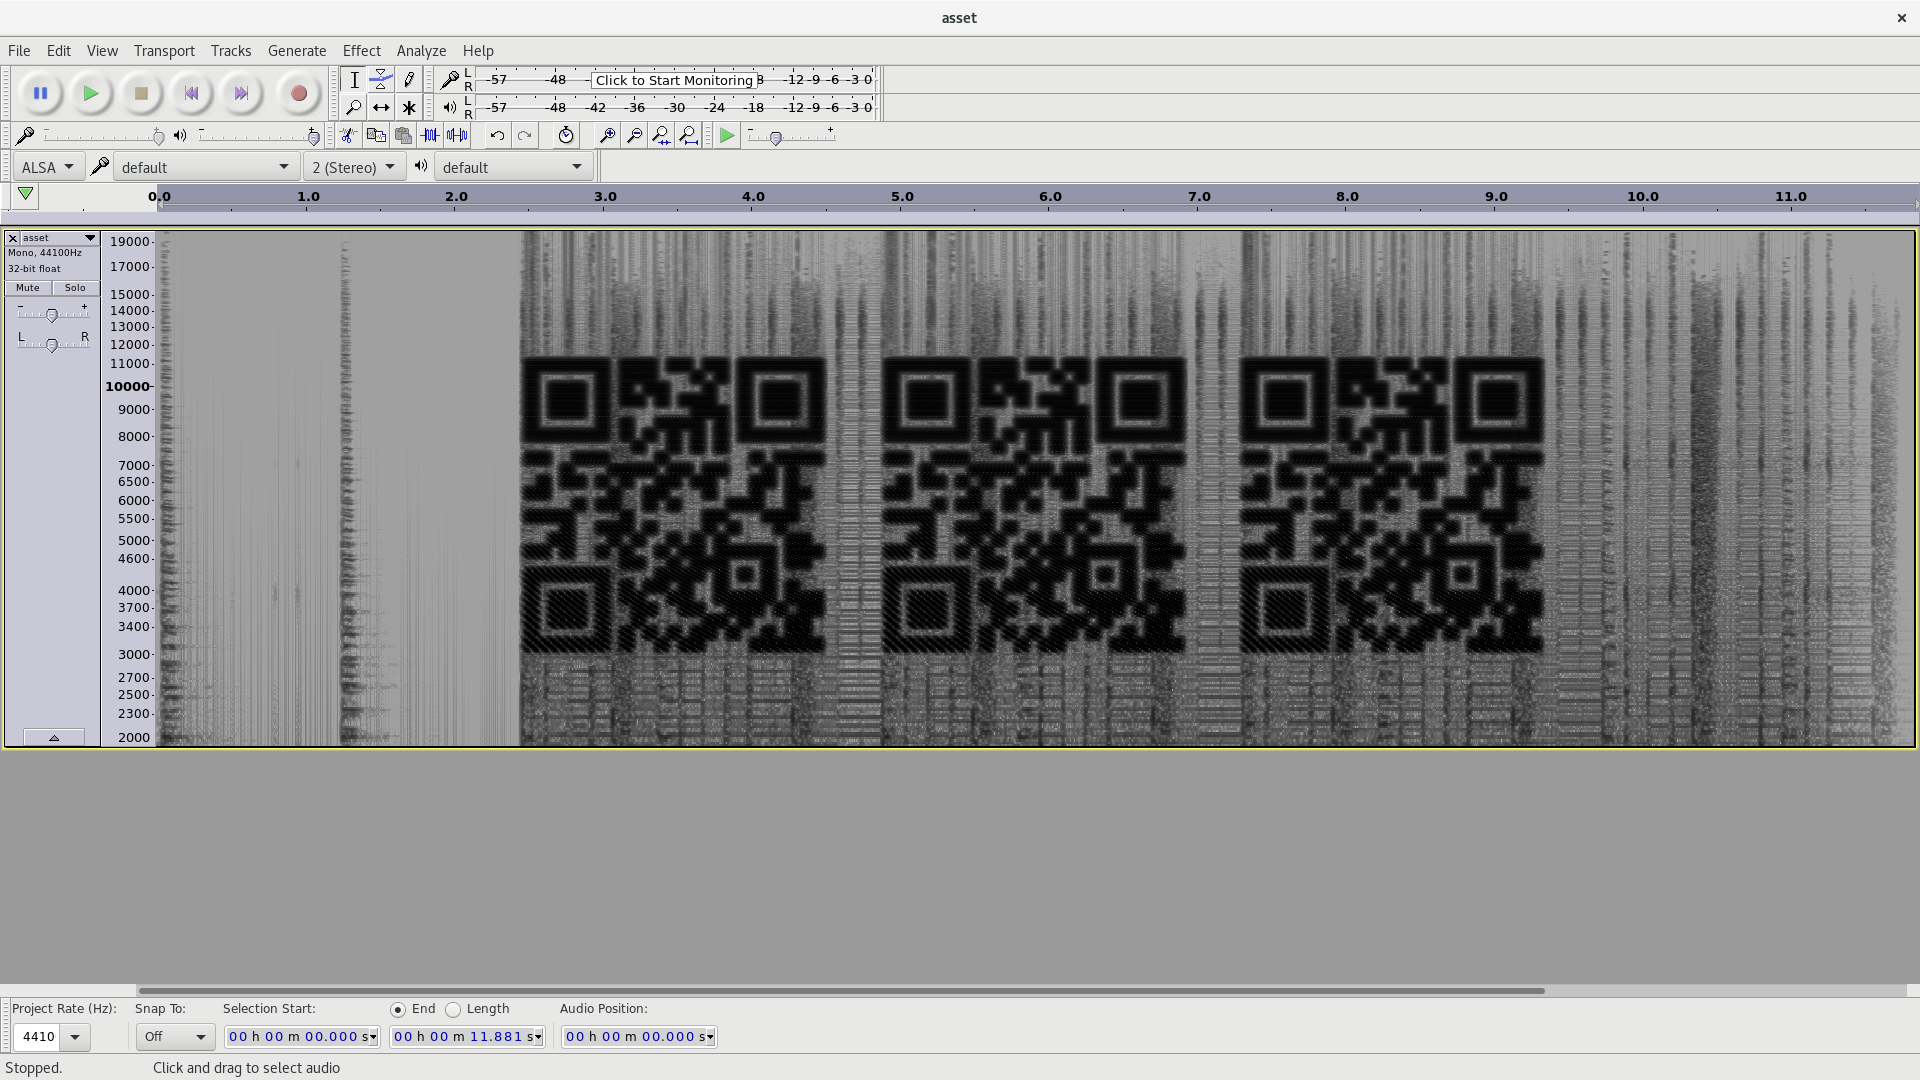The image size is (1920, 1080).
Task: Select the Envelope tool
Action: tap(381, 80)
